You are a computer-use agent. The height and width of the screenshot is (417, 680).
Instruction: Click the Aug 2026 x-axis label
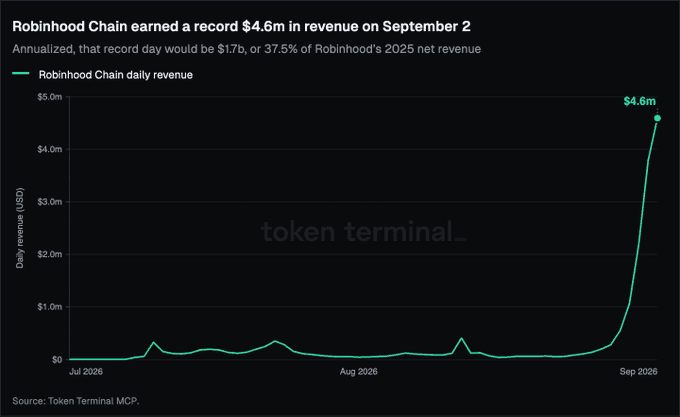(x=359, y=371)
